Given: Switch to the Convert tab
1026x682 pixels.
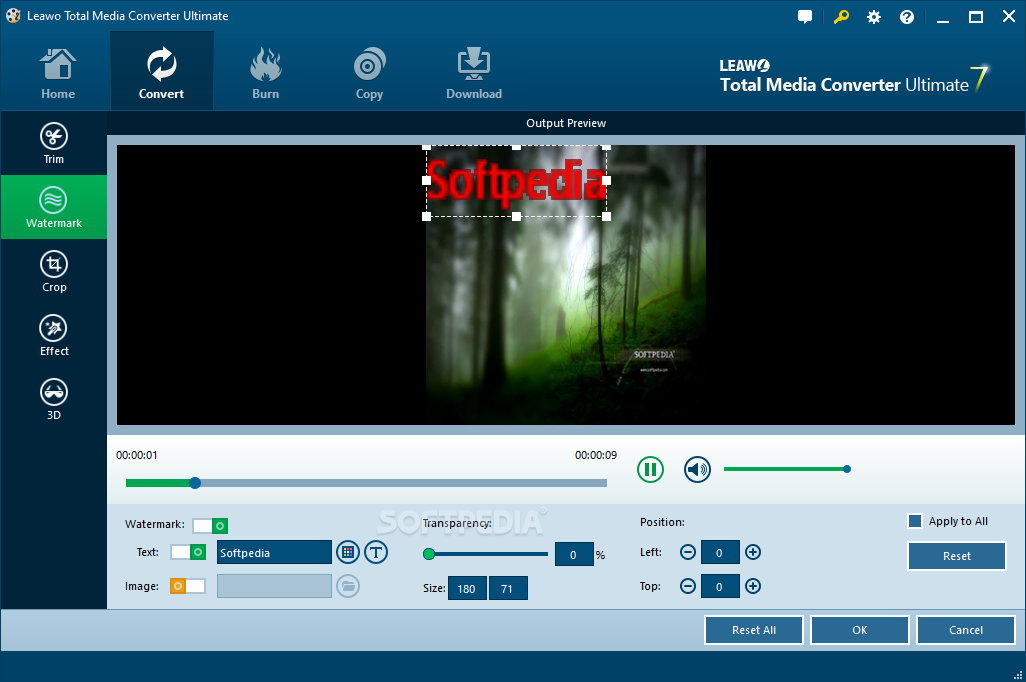Looking at the screenshot, I should tap(162, 71).
